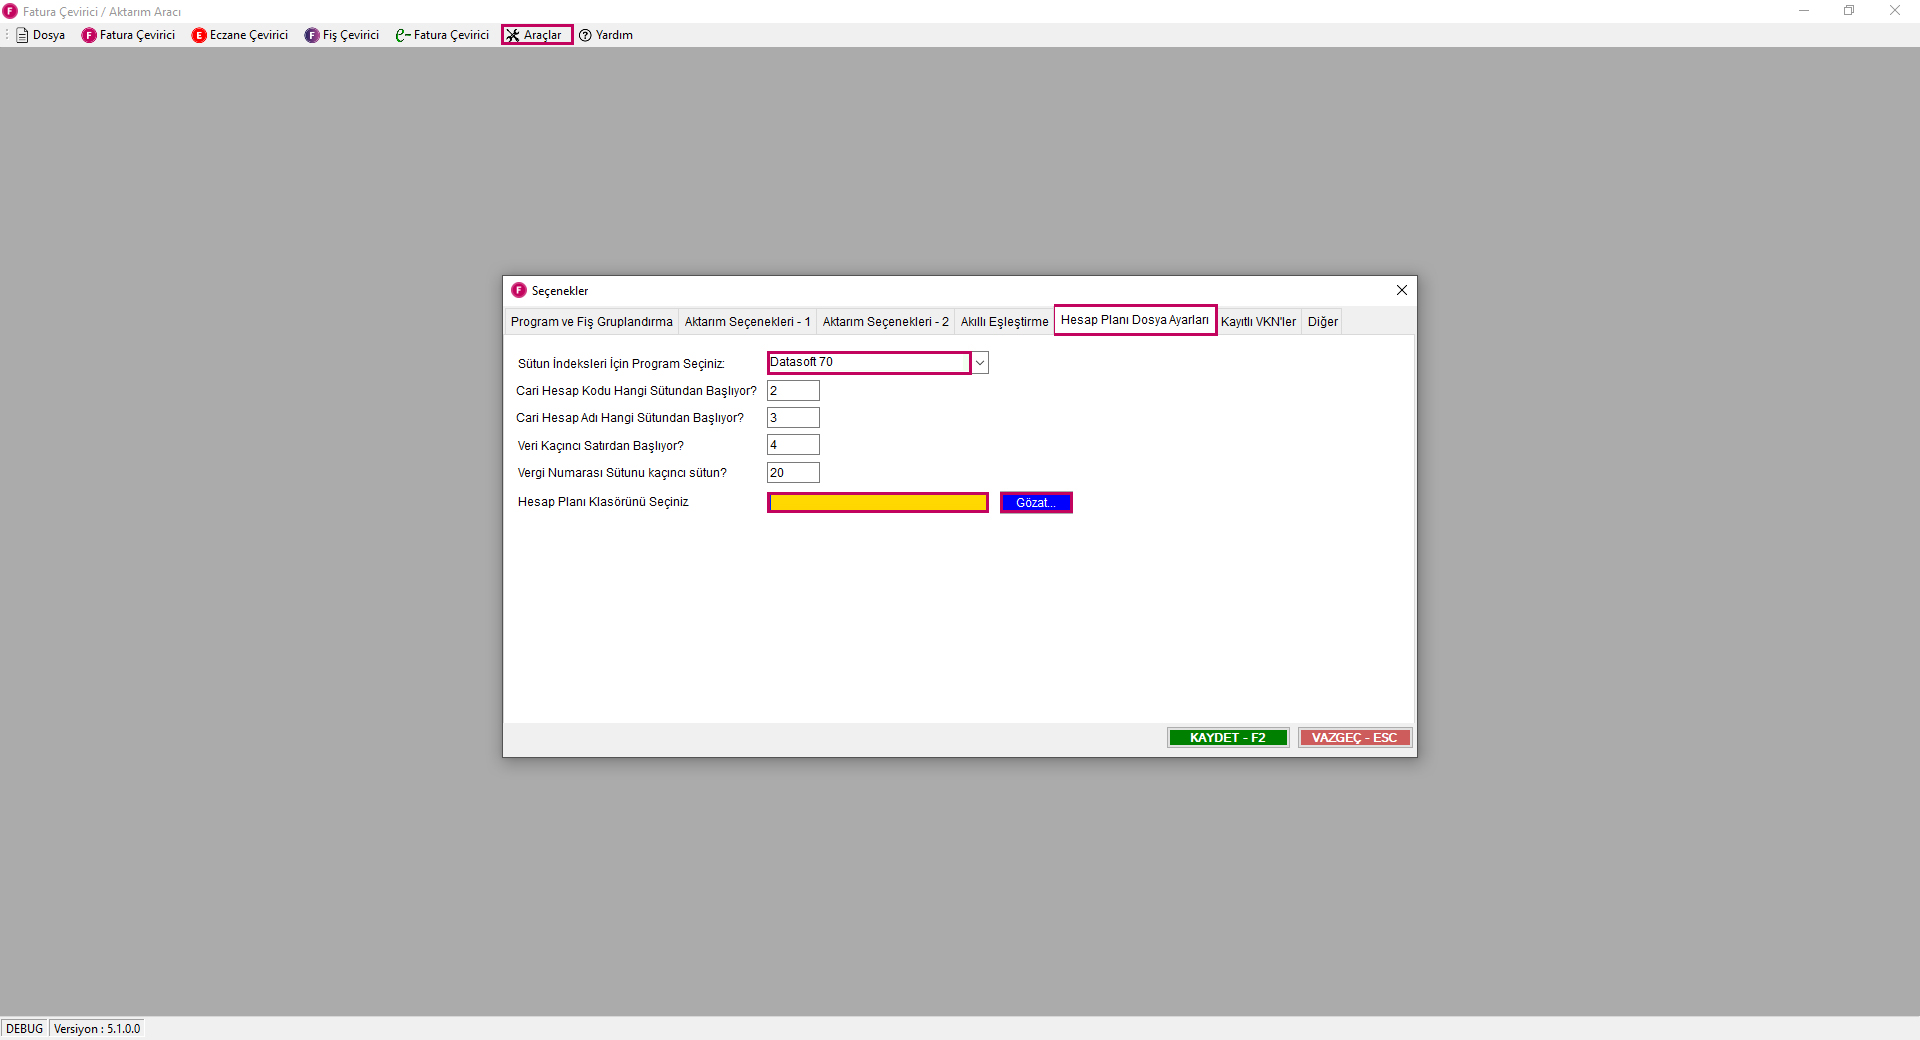Viewport: 1920px width, 1040px height.
Task: Open the Araçlar tools menu
Action: (537, 35)
